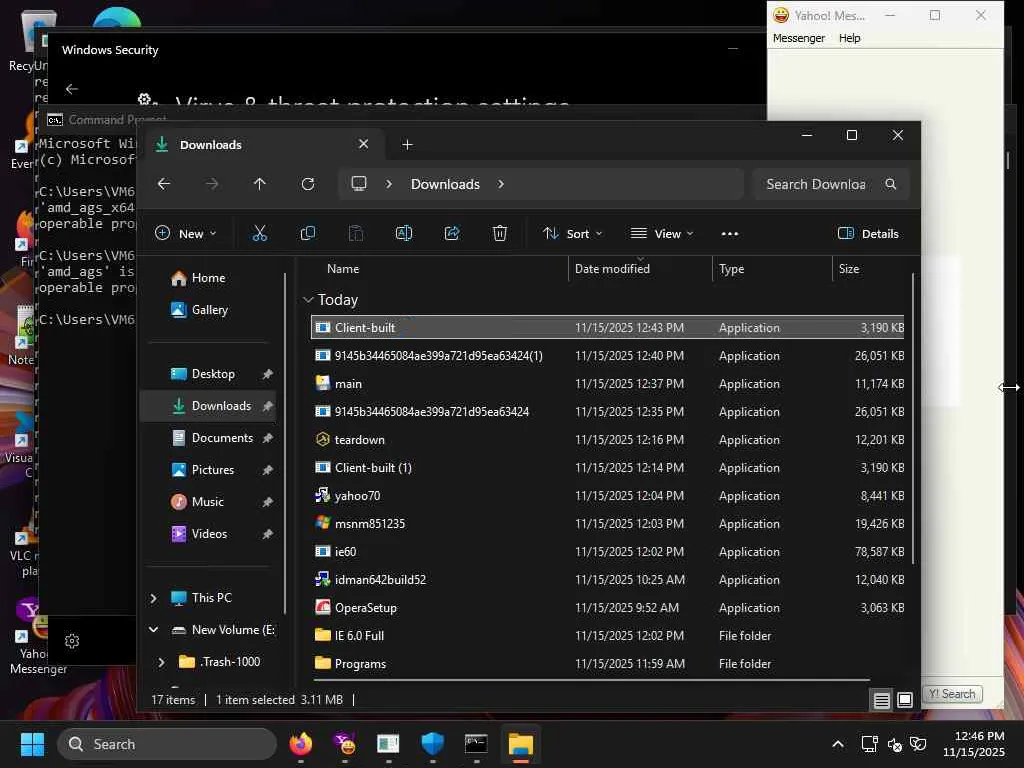The height and width of the screenshot is (768, 1024).
Task: Select the yahoo70 application file
Action: point(607,496)
